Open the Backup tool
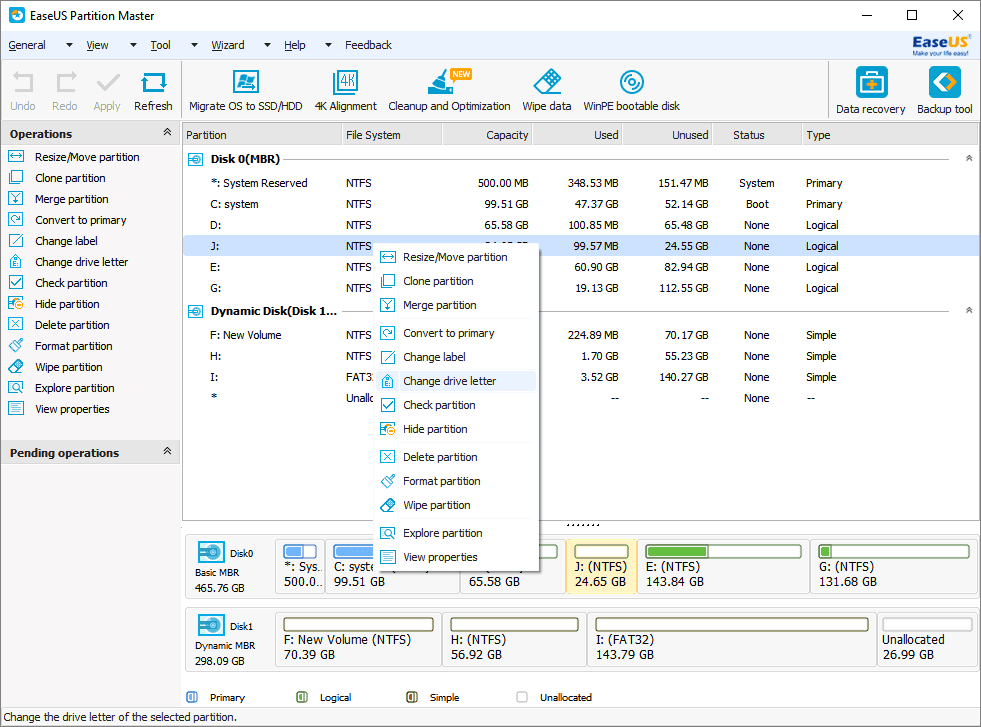 click(944, 91)
